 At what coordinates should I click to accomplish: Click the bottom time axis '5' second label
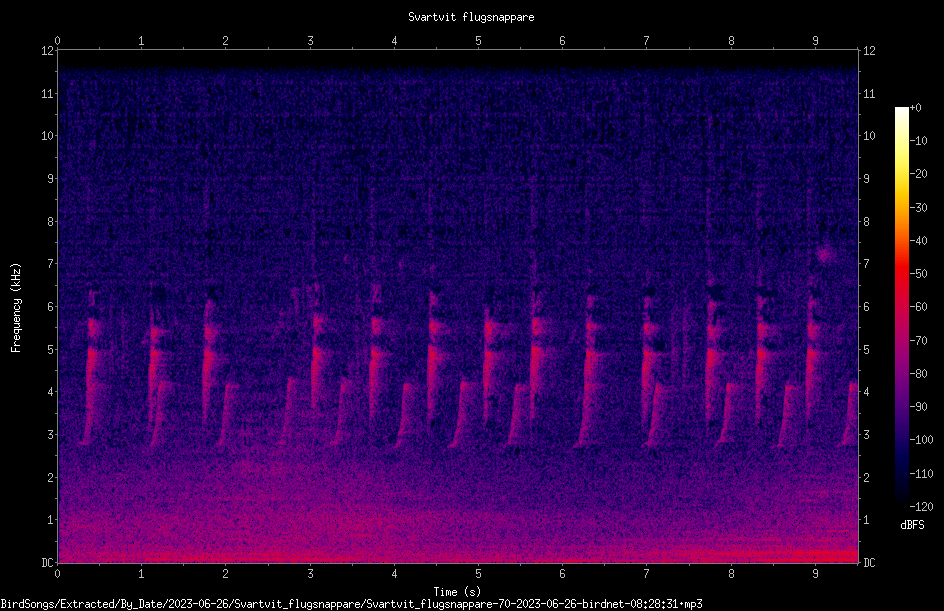(479, 574)
